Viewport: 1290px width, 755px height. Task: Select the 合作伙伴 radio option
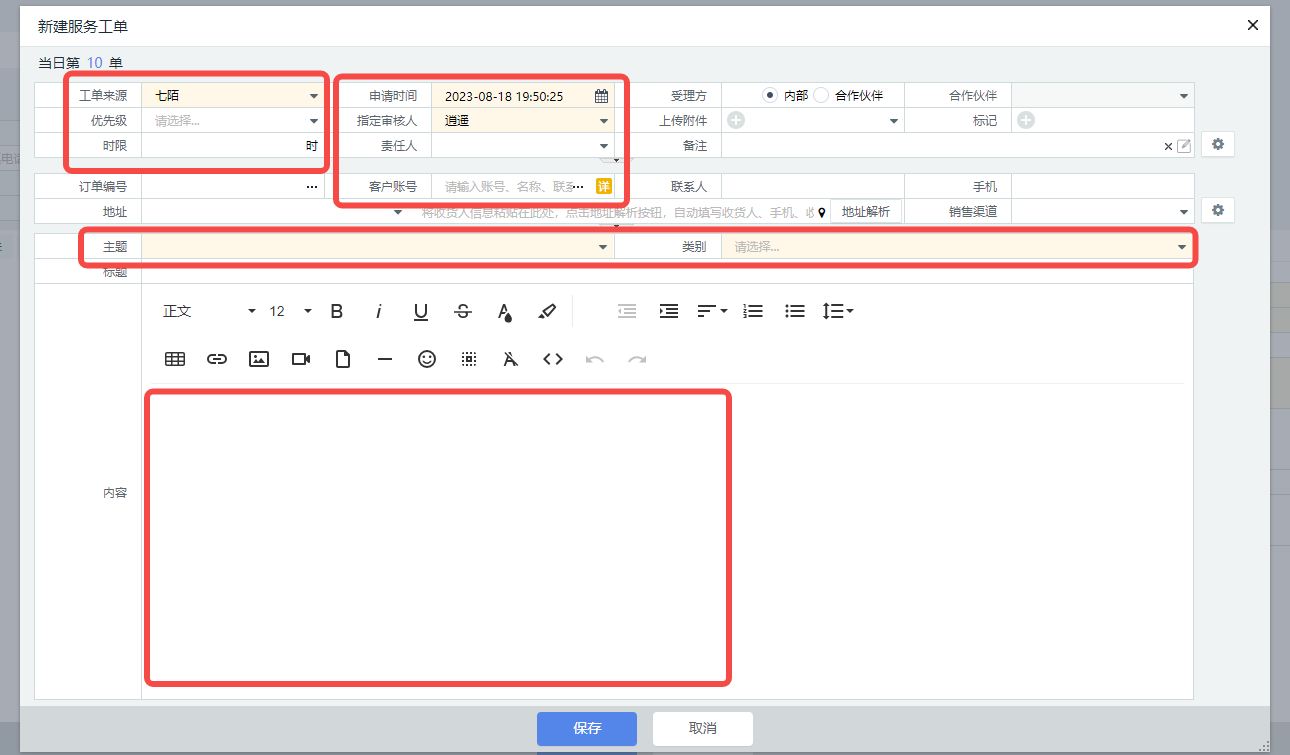(822, 96)
